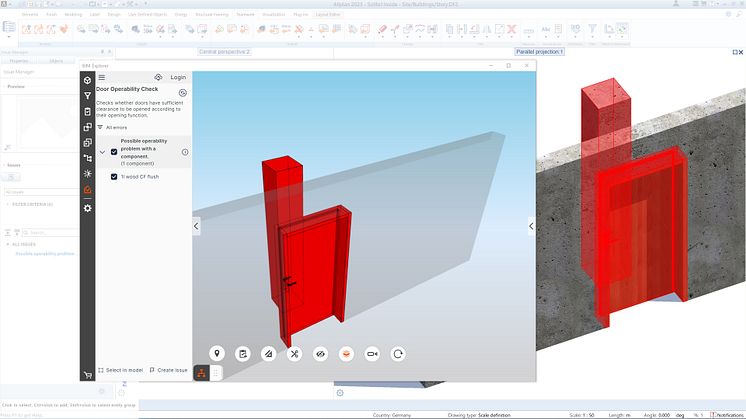
Task: Expand the right side panel arrow in viewer
Action: pos(531,226)
